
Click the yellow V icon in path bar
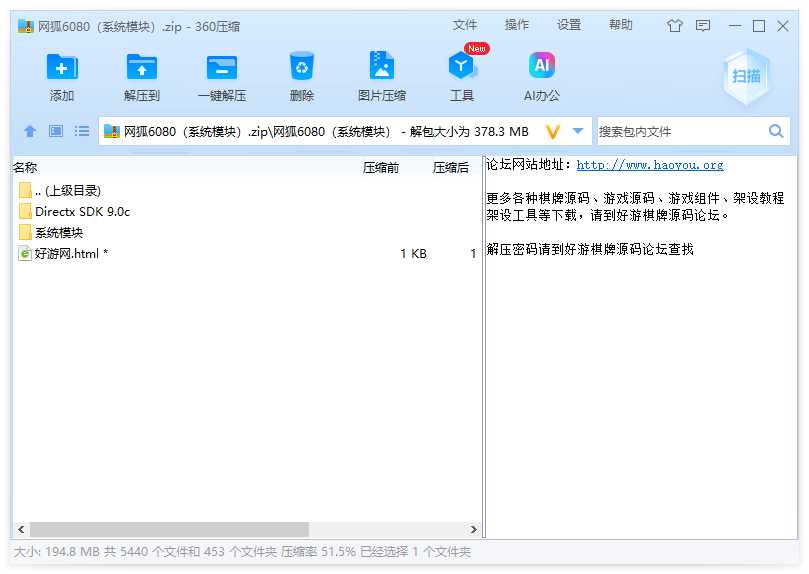(552, 132)
